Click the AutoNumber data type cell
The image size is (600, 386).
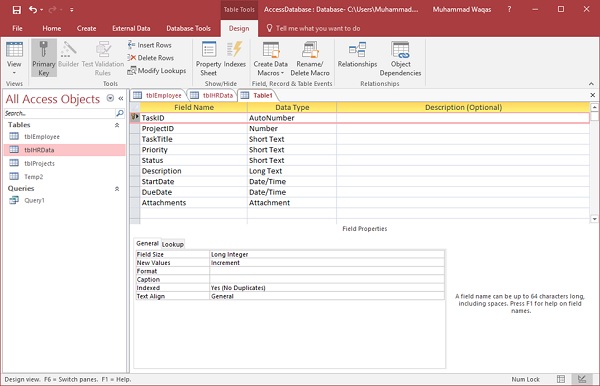pos(292,118)
